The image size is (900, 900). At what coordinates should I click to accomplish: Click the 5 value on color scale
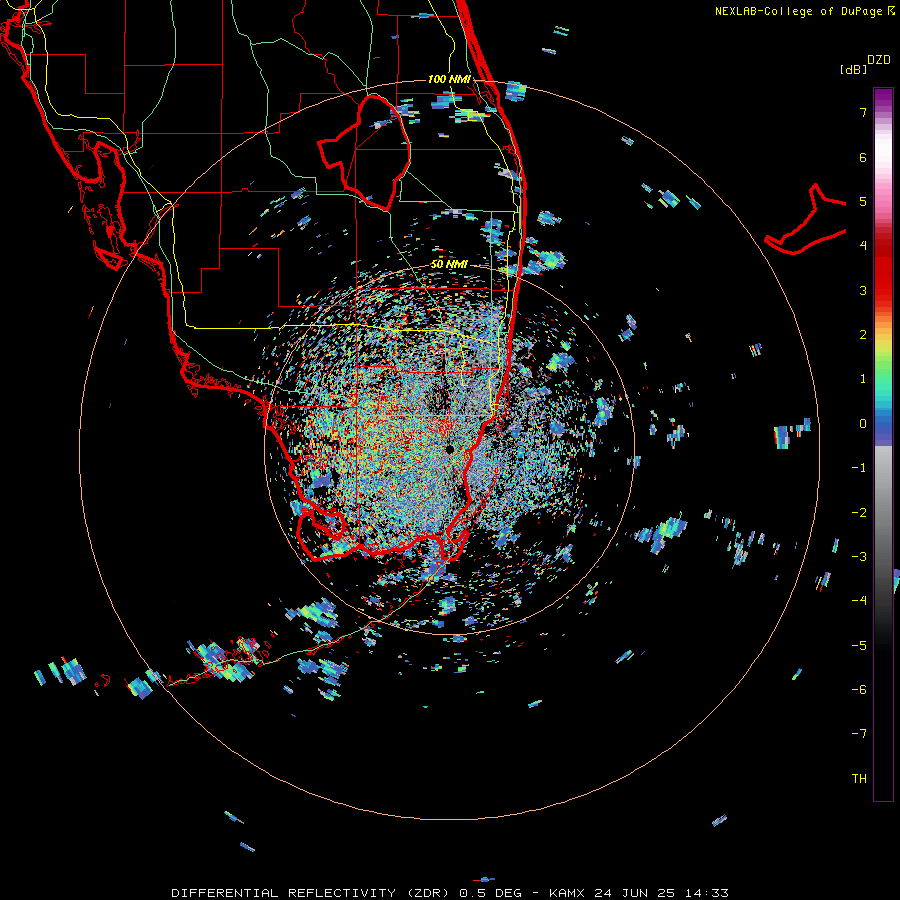pos(863,201)
